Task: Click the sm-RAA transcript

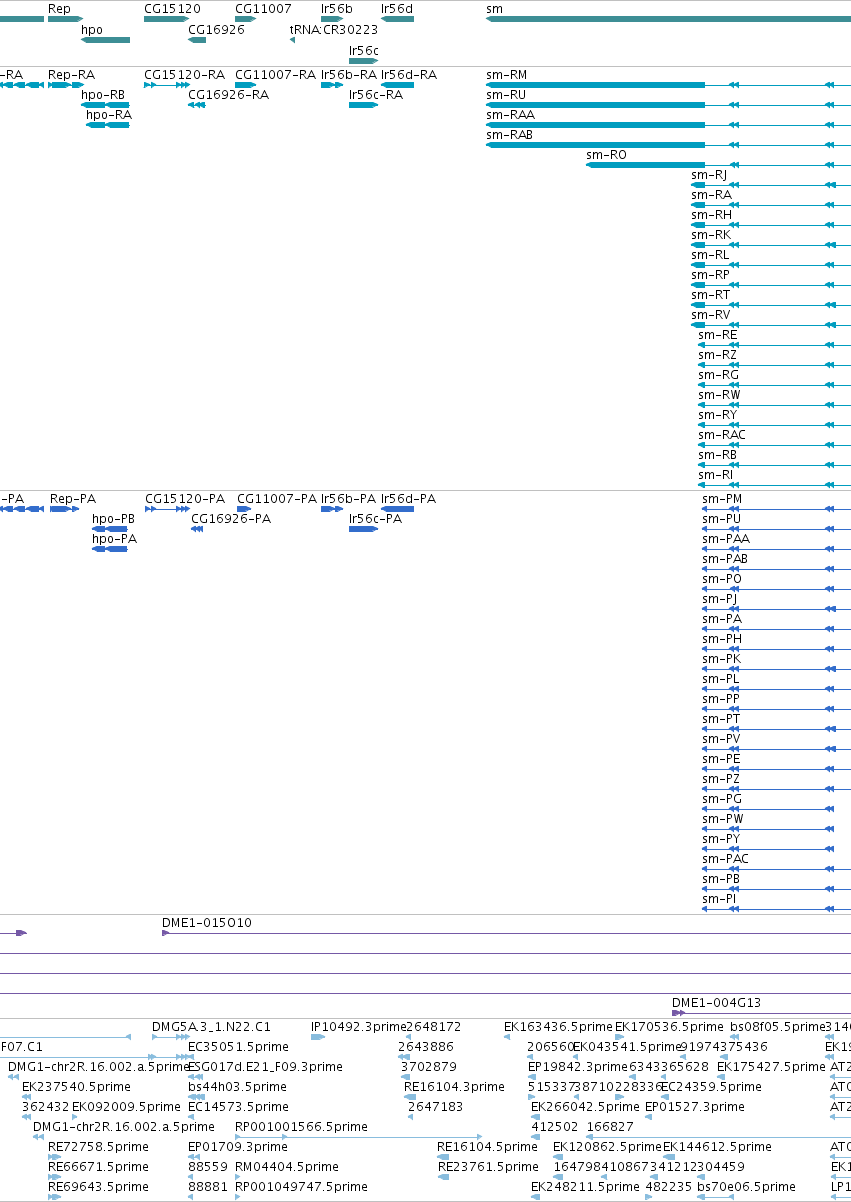Action: tap(668, 125)
